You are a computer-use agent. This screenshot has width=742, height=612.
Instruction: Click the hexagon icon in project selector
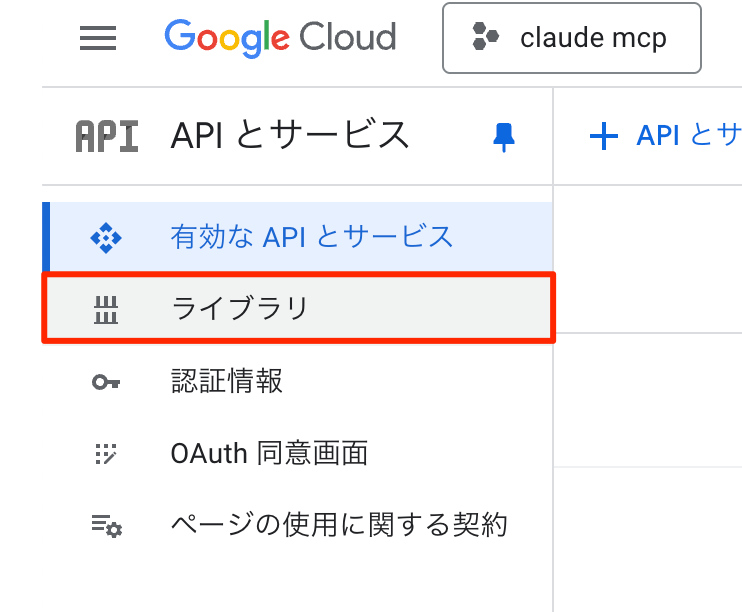click(x=486, y=38)
